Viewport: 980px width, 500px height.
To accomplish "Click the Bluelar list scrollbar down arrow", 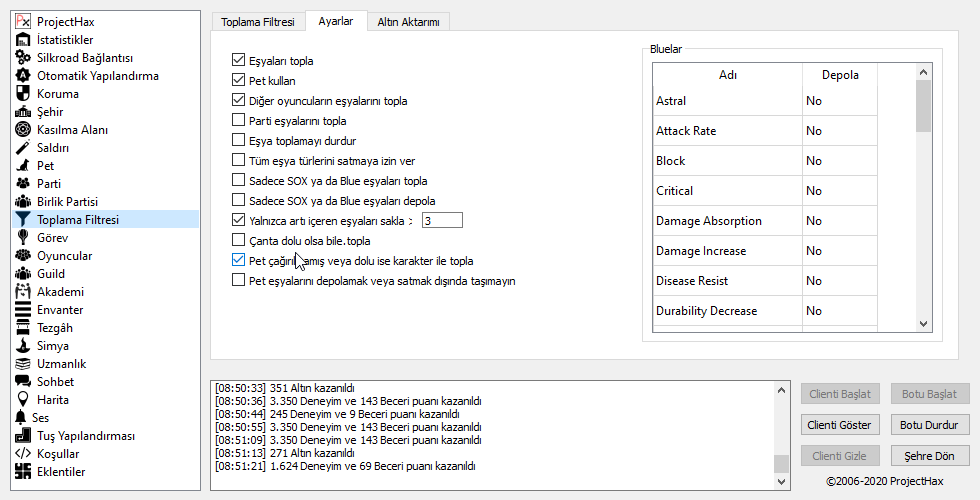I will 923,324.
